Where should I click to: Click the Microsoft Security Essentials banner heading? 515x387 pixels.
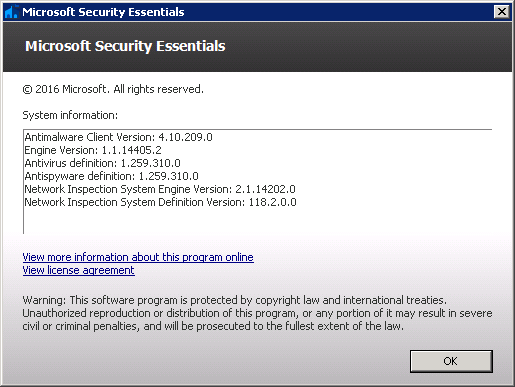coord(125,46)
